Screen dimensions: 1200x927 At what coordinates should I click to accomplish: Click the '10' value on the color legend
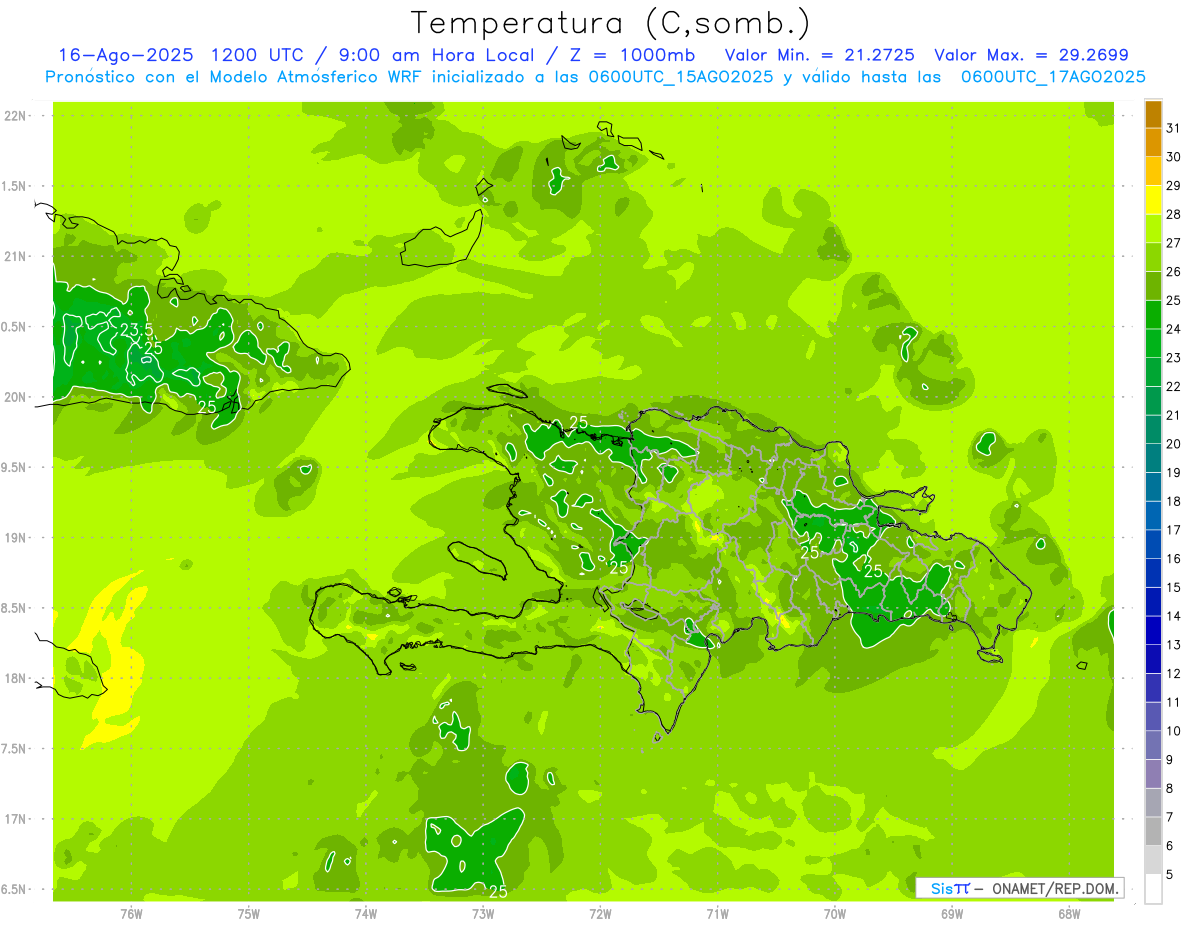pos(1174,731)
